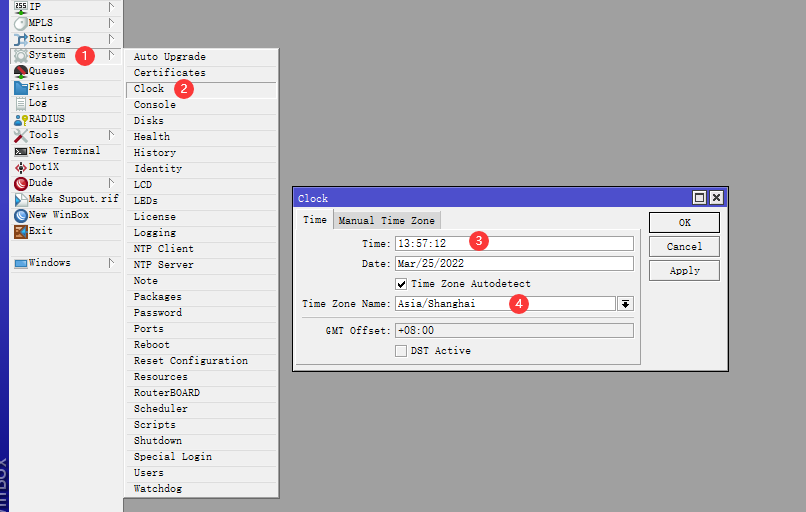This screenshot has height=512, width=806.
Task: Expand the Dude submenu arrow
Action: click(x=111, y=182)
